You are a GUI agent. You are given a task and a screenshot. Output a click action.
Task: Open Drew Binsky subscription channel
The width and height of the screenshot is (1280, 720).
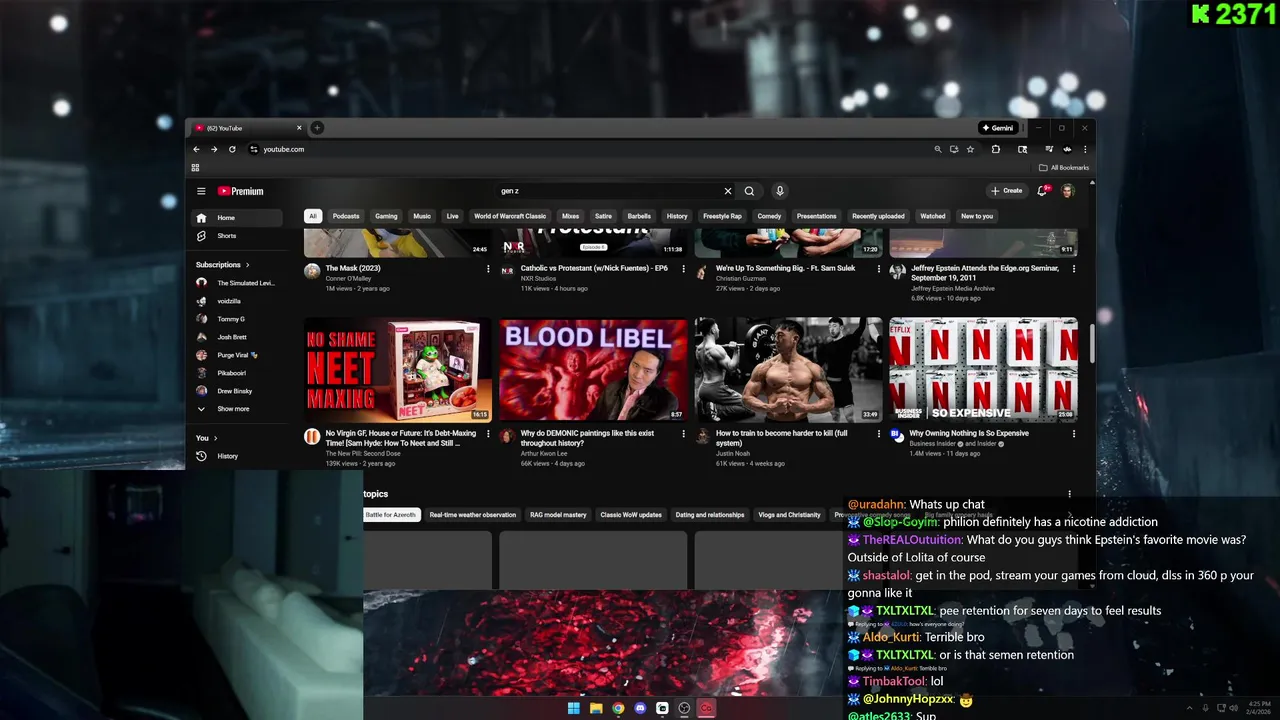coord(236,391)
